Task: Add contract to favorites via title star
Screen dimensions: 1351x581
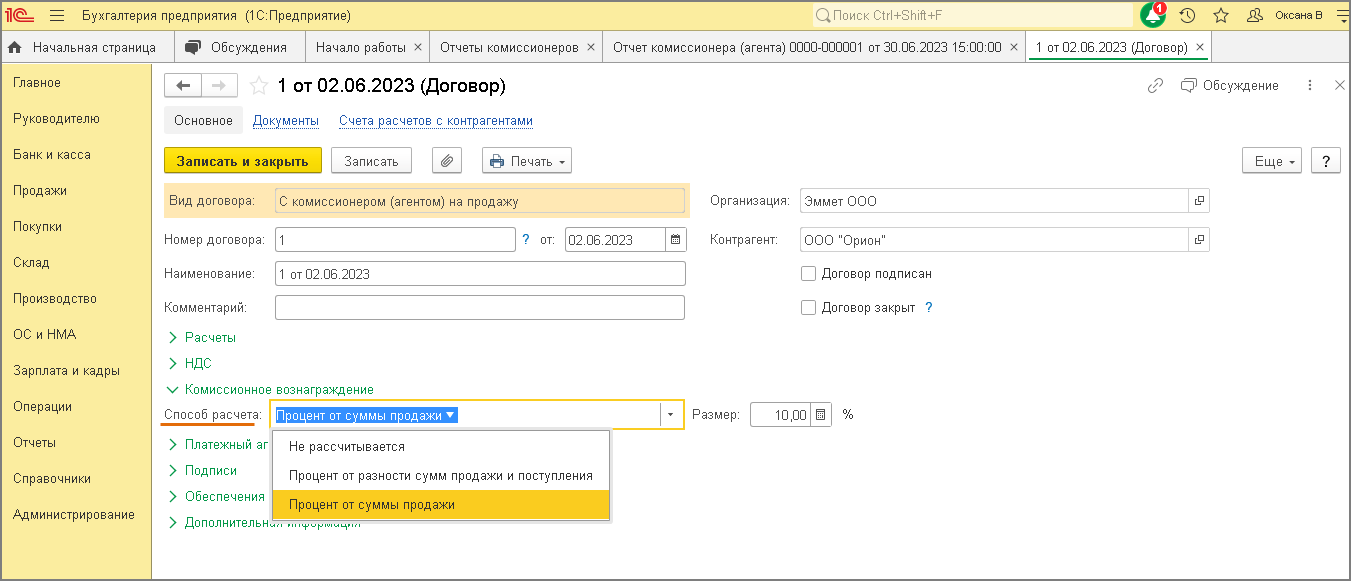Action: pos(259,86)
